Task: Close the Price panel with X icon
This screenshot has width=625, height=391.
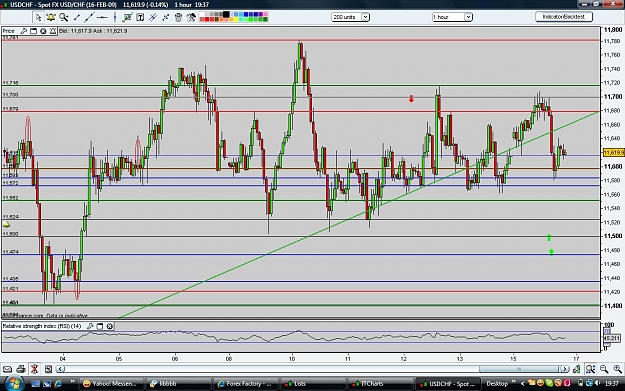Action: (x=43, y=31)
